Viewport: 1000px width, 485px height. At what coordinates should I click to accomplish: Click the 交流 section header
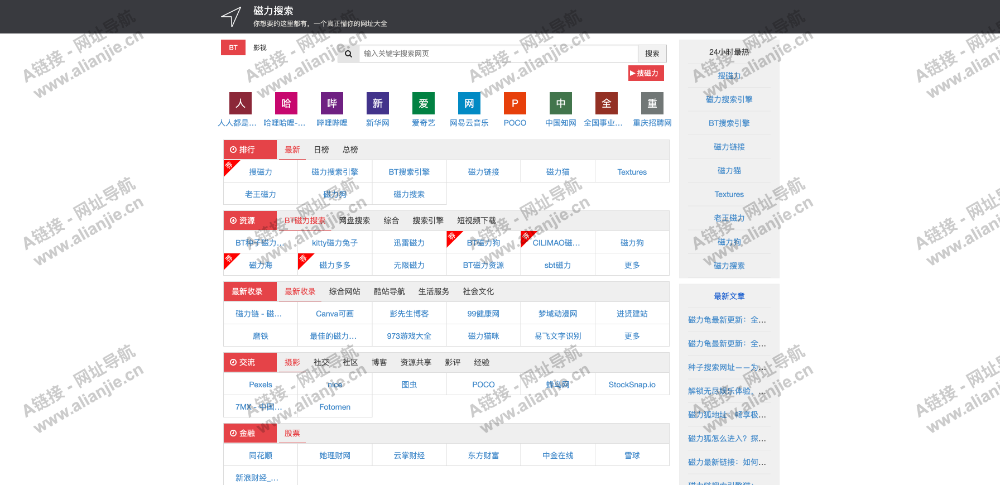click(x=251, y=362)
